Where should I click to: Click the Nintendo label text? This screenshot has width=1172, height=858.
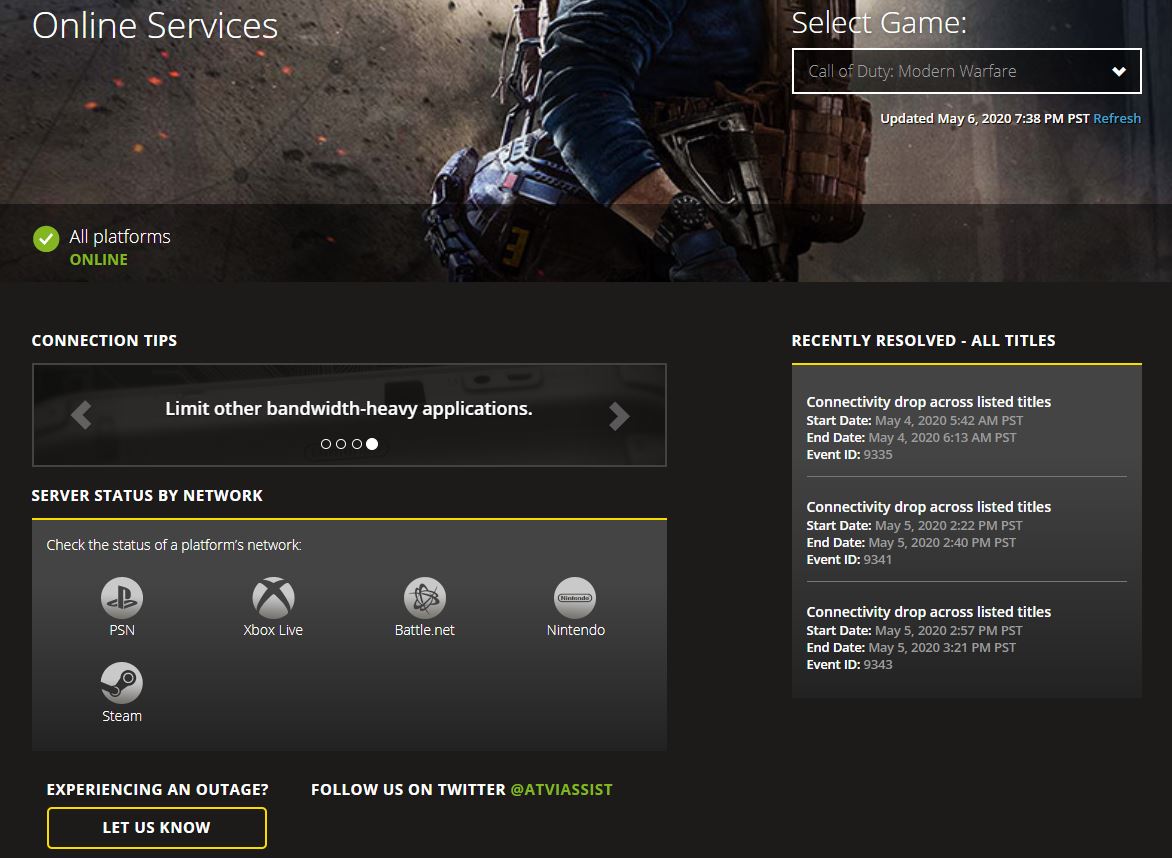tap(576, 630)
